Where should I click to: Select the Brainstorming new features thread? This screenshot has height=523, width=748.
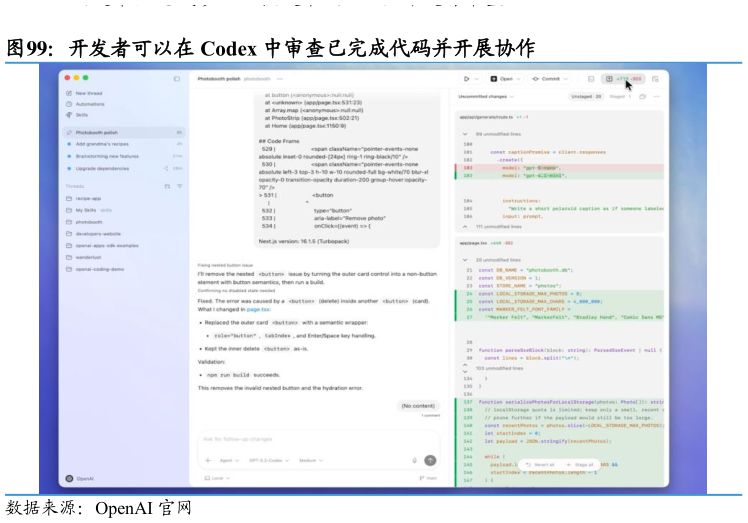tap(124, 156)
